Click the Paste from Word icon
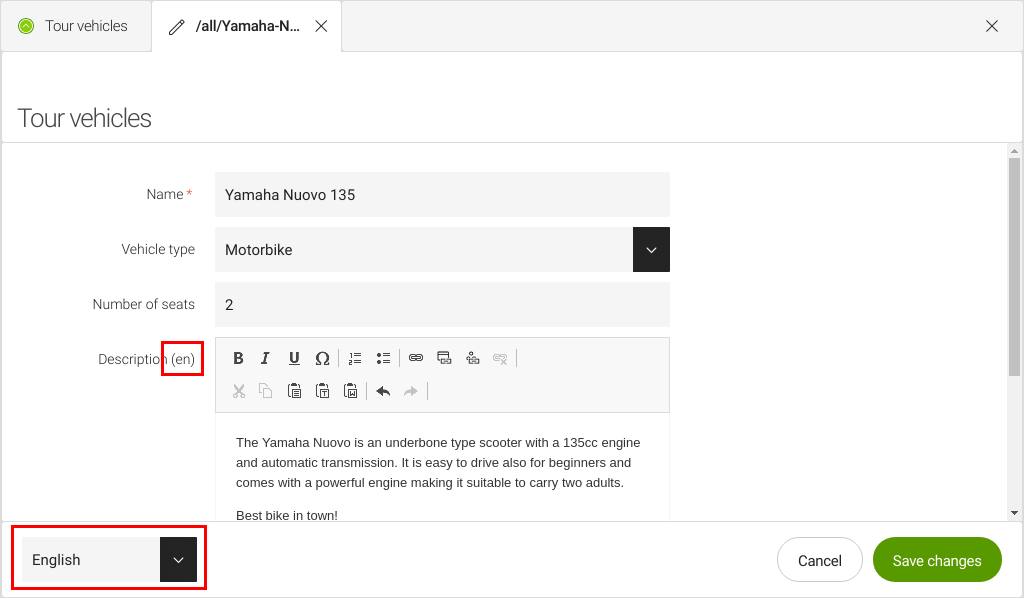The image size is (1024, 598). tap(350, 391)
